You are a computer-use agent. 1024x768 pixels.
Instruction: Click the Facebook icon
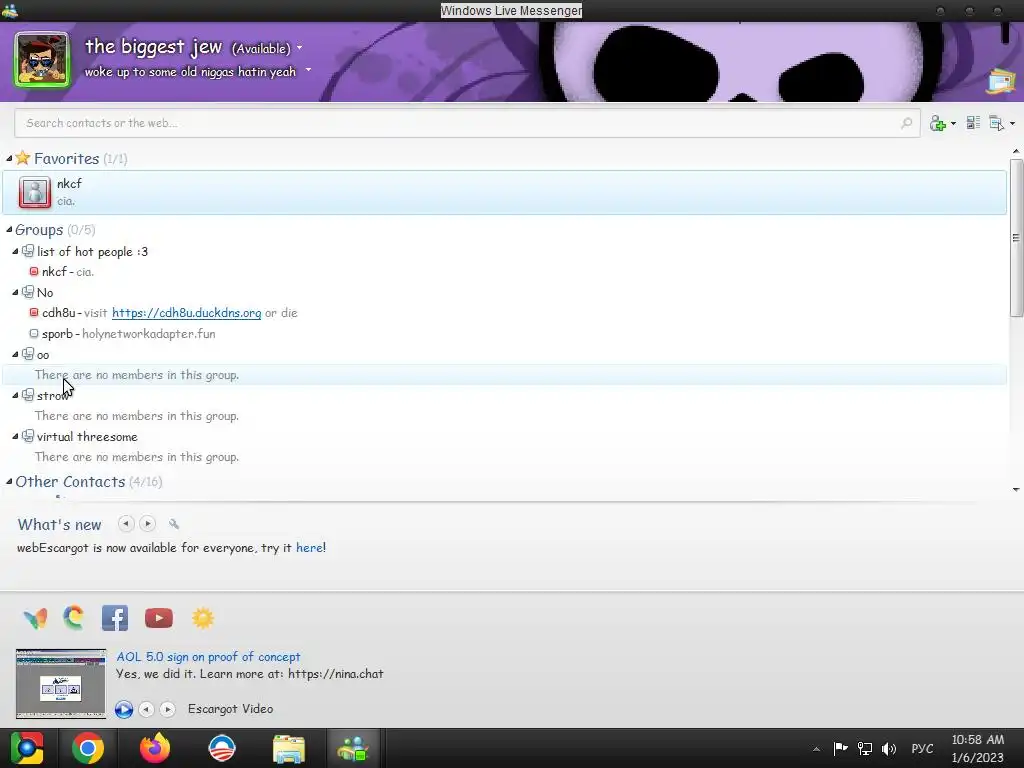coord(115,618)
